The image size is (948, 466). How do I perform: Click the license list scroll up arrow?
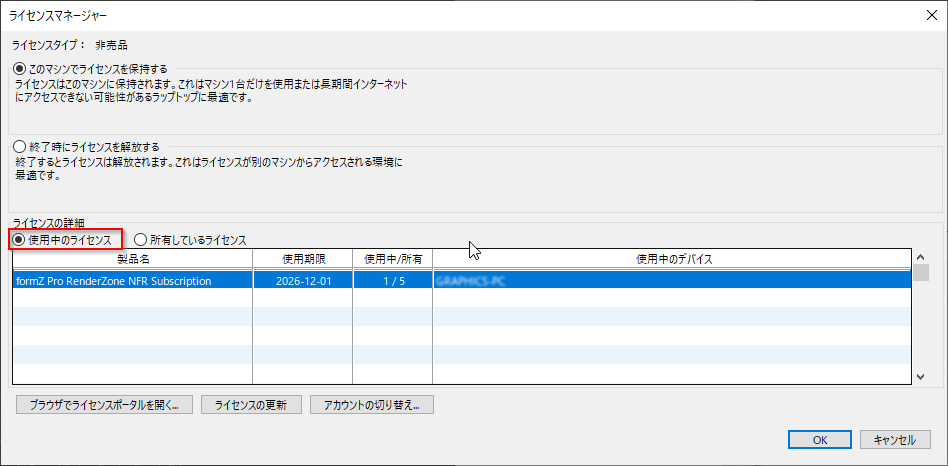pos(921,258)
